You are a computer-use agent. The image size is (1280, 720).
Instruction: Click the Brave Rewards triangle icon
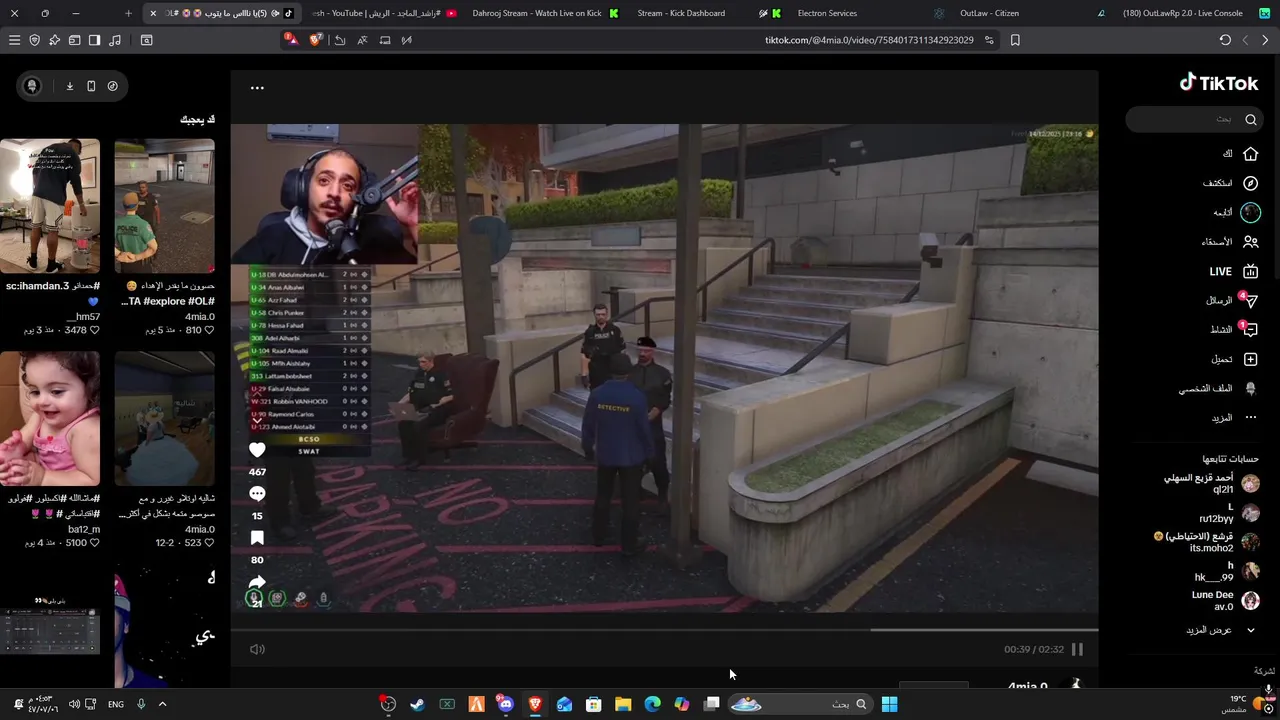(291, 40)
